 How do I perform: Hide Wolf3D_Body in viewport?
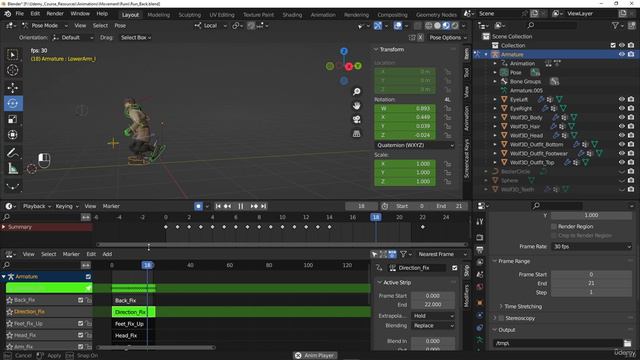(x=622, y=117)
